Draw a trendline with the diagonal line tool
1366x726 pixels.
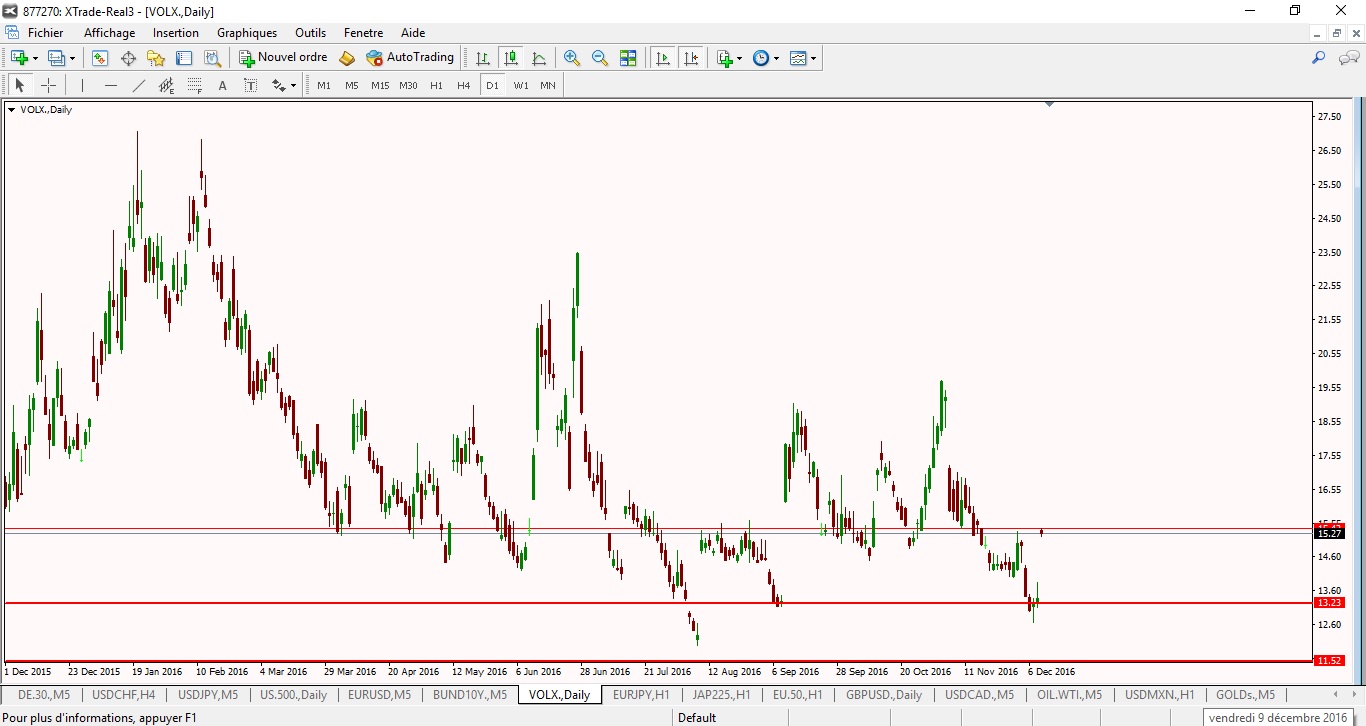[138, 86]
